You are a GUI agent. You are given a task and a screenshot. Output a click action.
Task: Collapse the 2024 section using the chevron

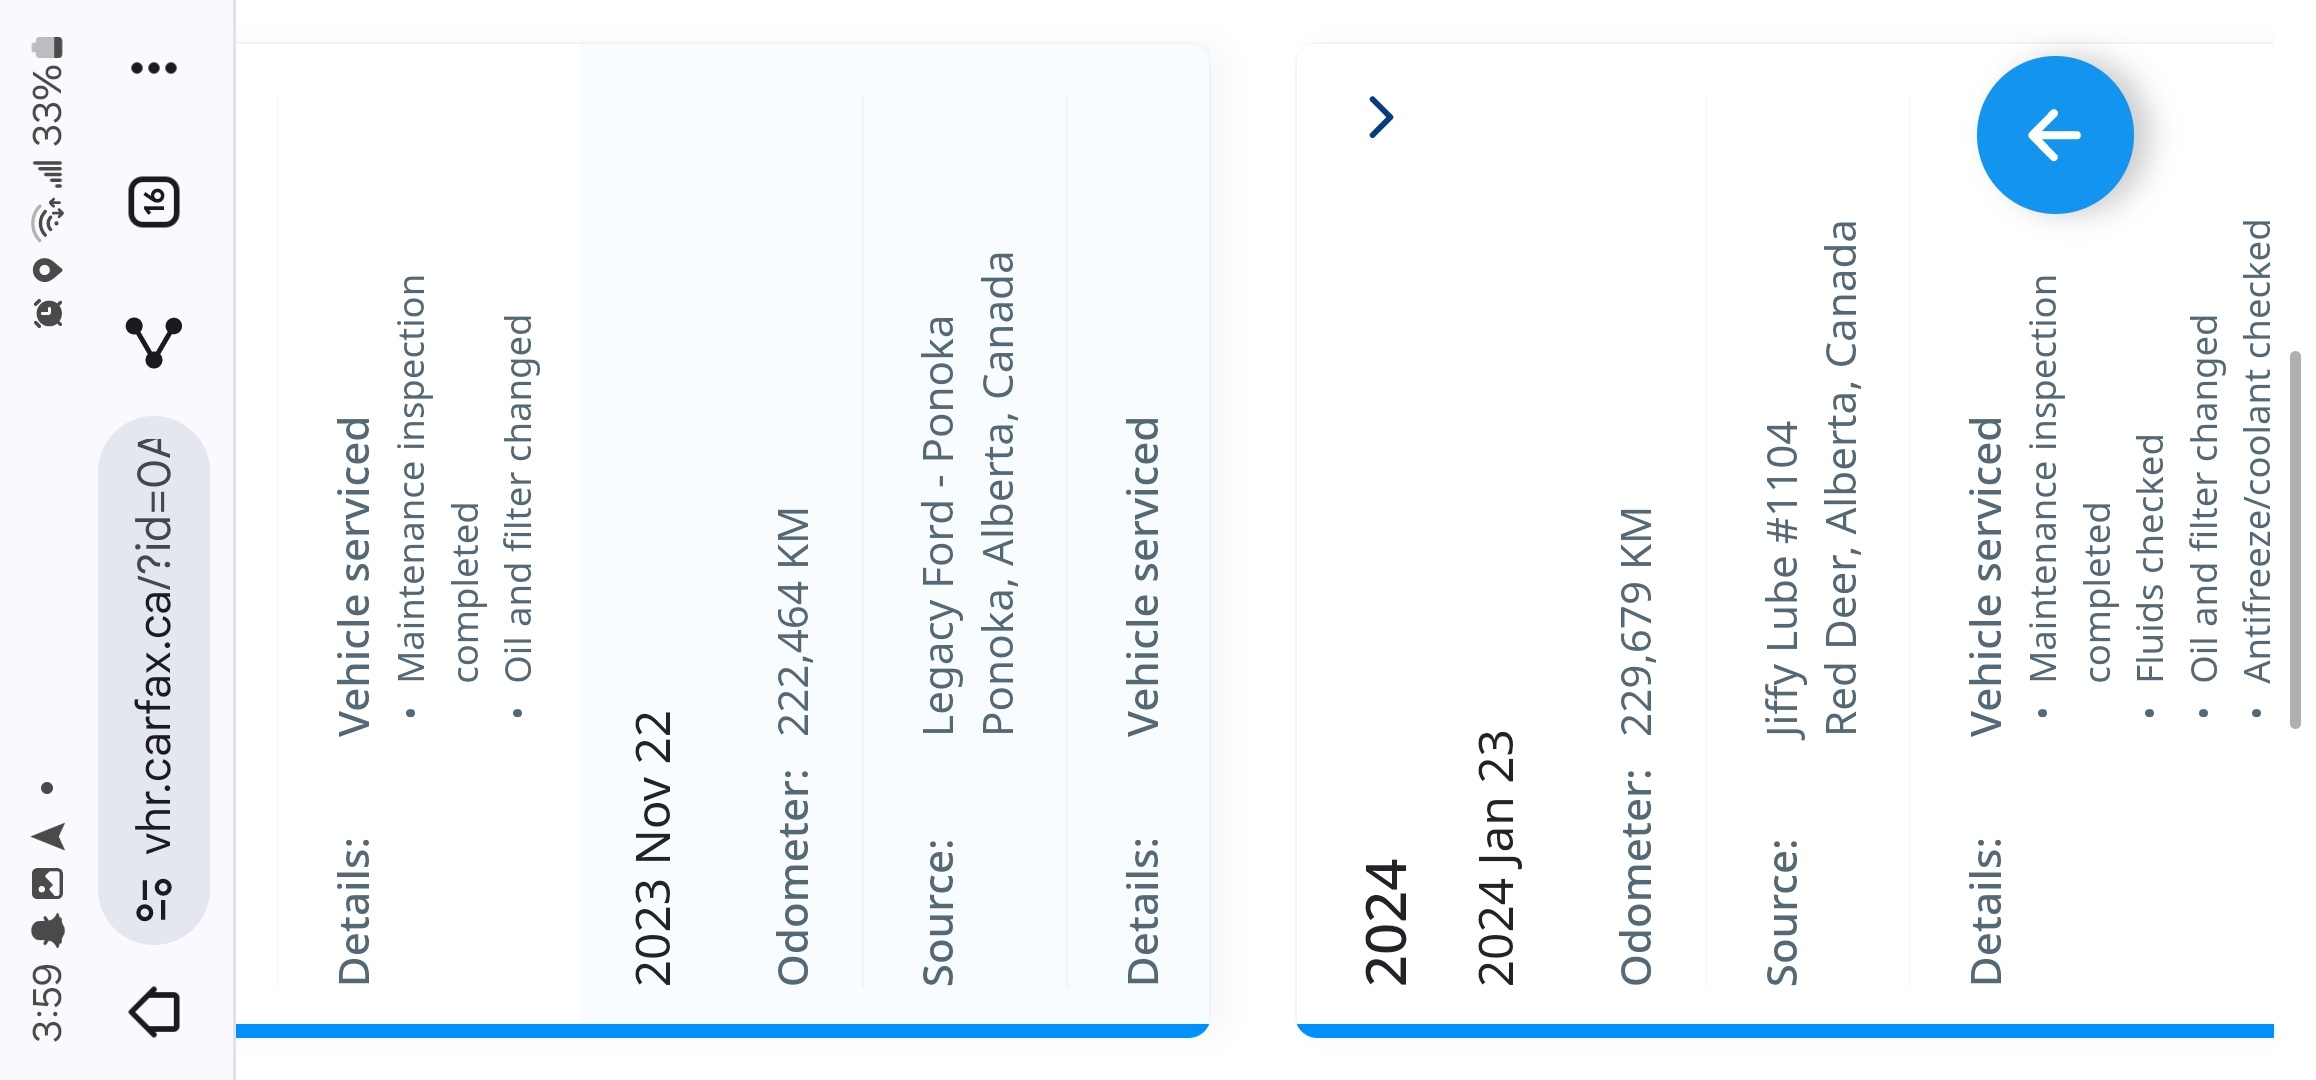tap(1381, 117)
